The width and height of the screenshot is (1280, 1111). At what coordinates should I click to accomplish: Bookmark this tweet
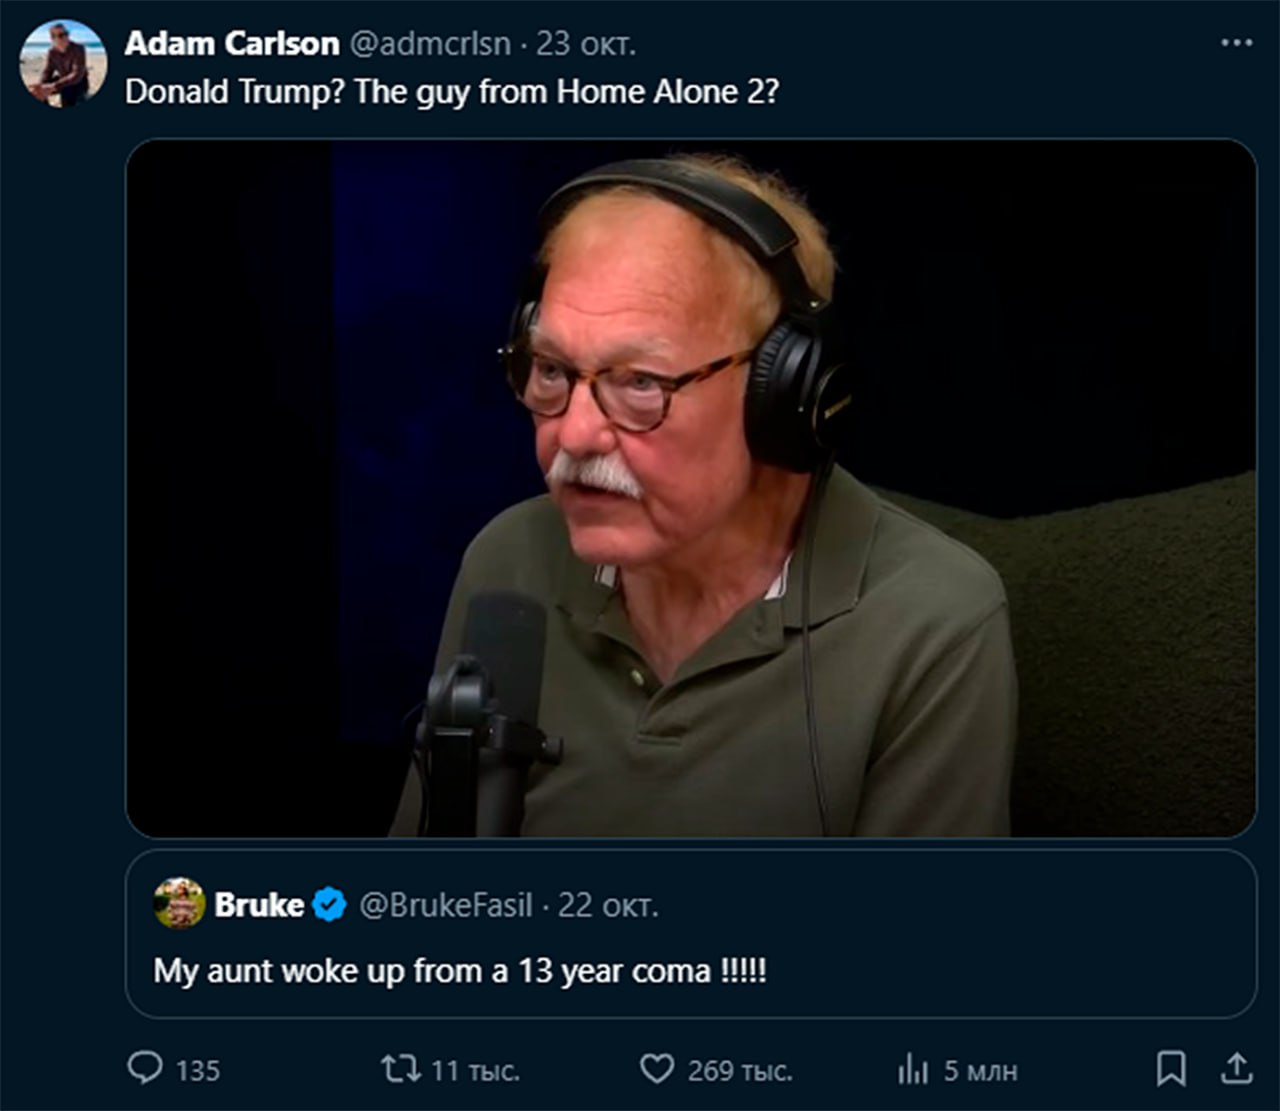pyautogui.click(x=1171, y=1069)
